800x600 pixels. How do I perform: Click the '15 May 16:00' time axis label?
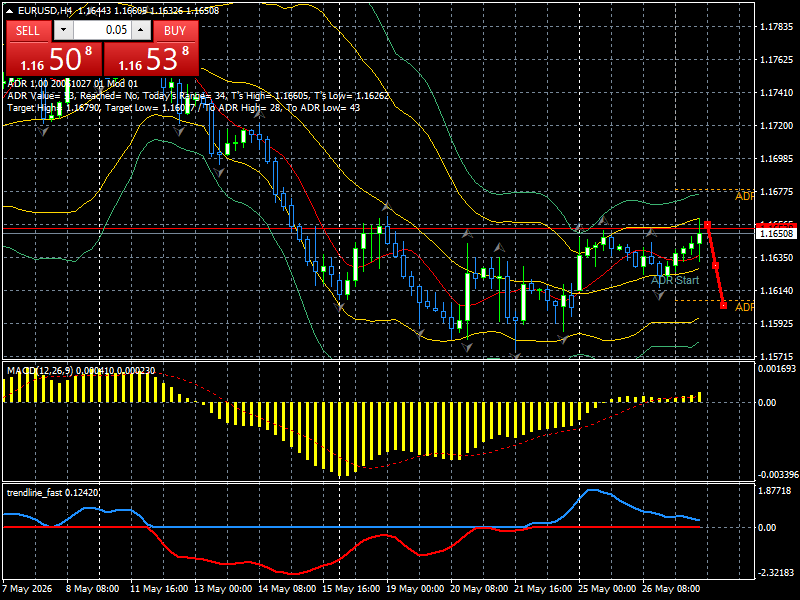[x=351, y=589]
